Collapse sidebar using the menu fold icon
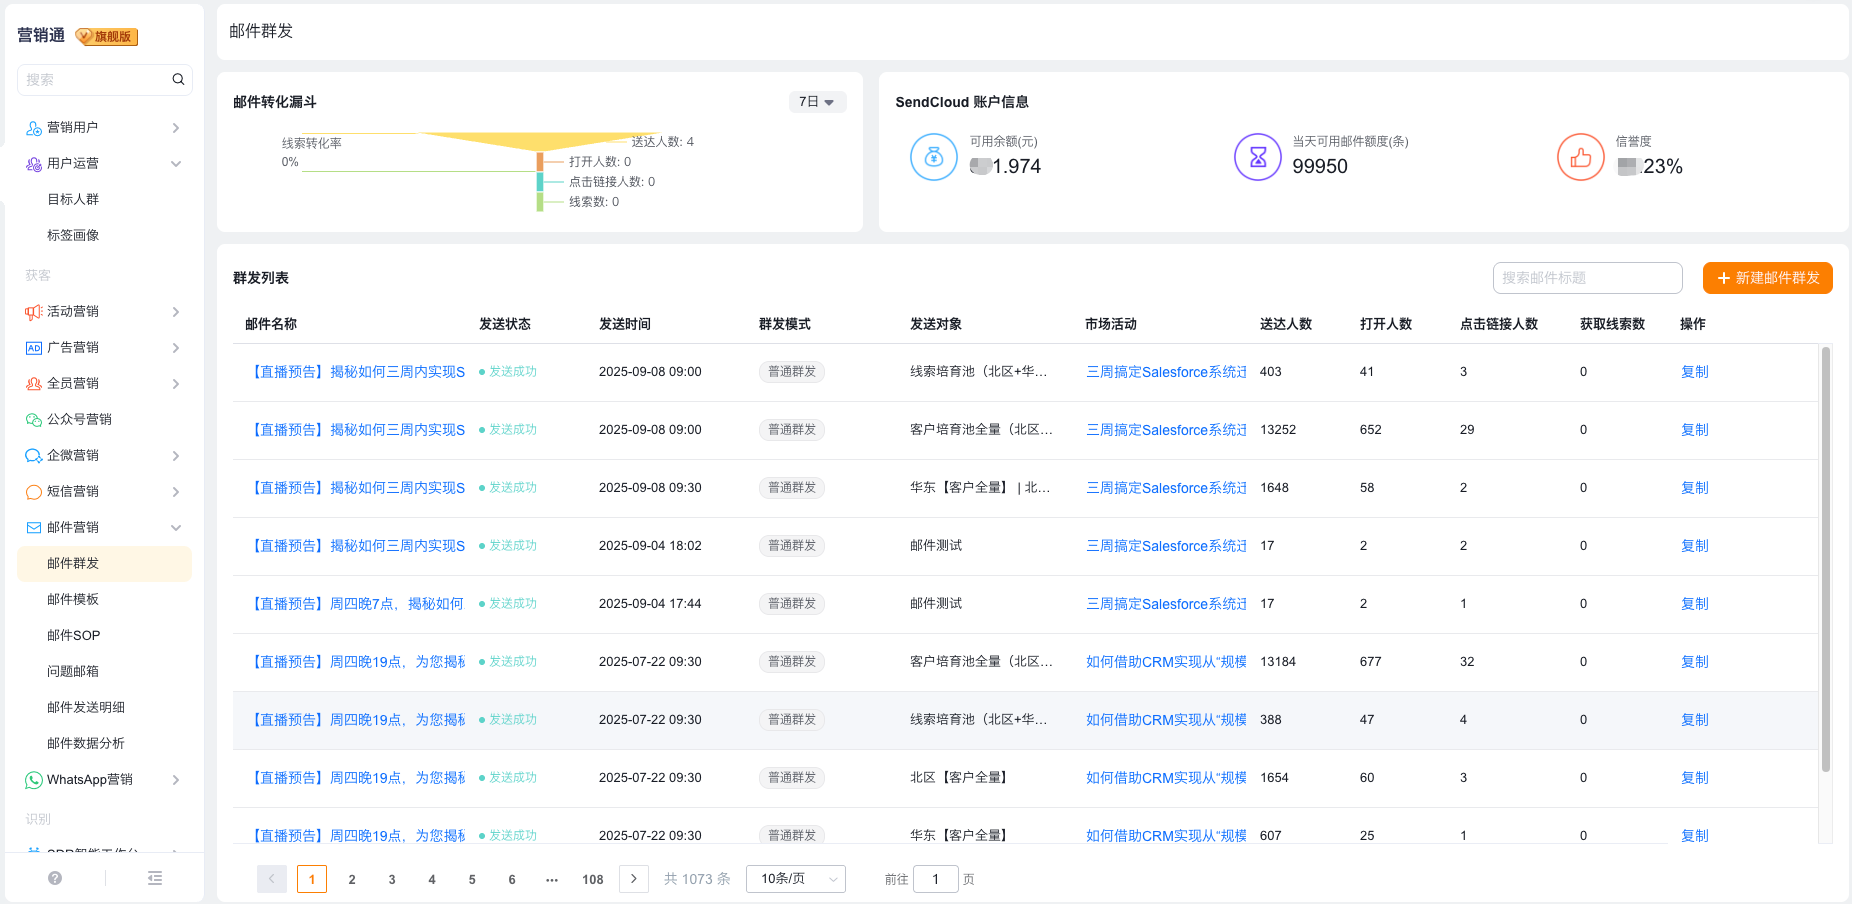This screenshot has width=1852, height=904. point(155,878)
